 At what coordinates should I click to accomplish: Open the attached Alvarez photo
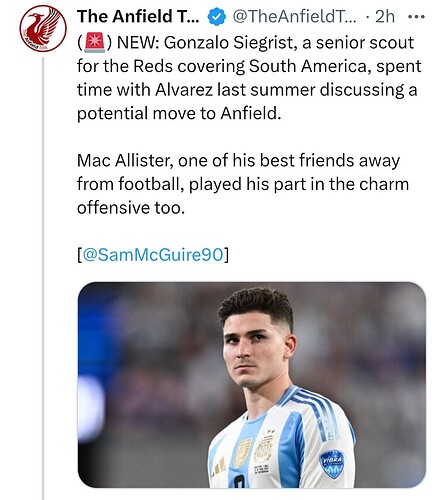[x=252, y=385]
